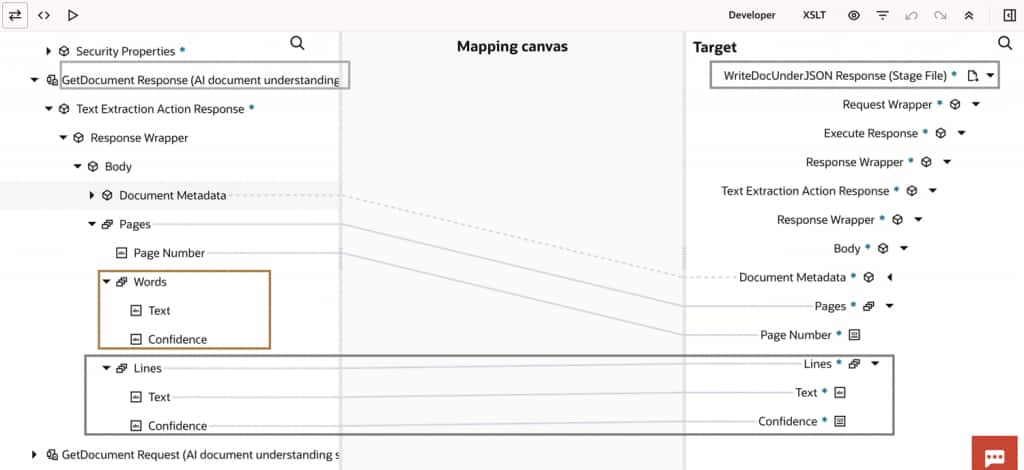Click the undo arrow icon
Viewport: 1024px width, 470px height.
point(911,16)
